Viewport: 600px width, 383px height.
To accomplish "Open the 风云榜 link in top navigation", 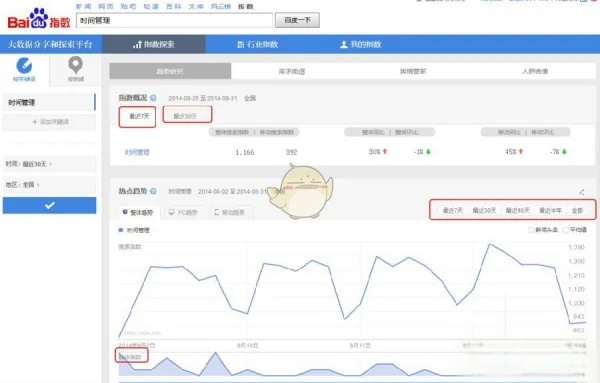I will [221, 7].
